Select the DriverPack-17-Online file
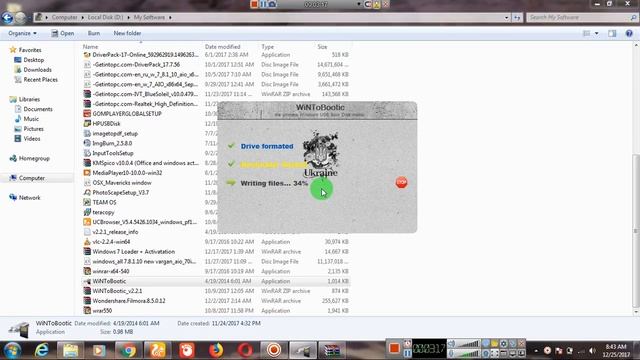The width and height of the screenshot is (640, 360). [145, 55]
